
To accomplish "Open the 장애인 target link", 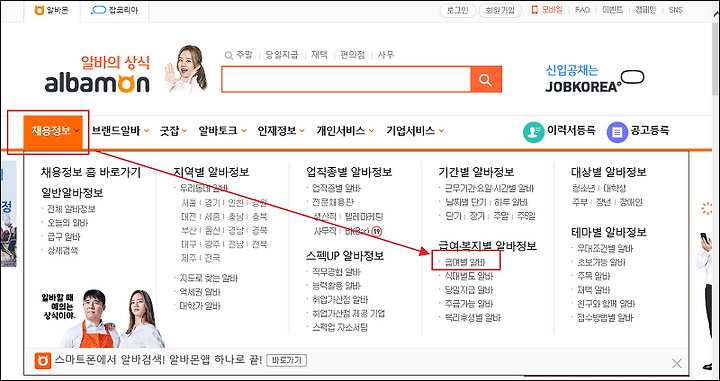I will coord(631,202).
